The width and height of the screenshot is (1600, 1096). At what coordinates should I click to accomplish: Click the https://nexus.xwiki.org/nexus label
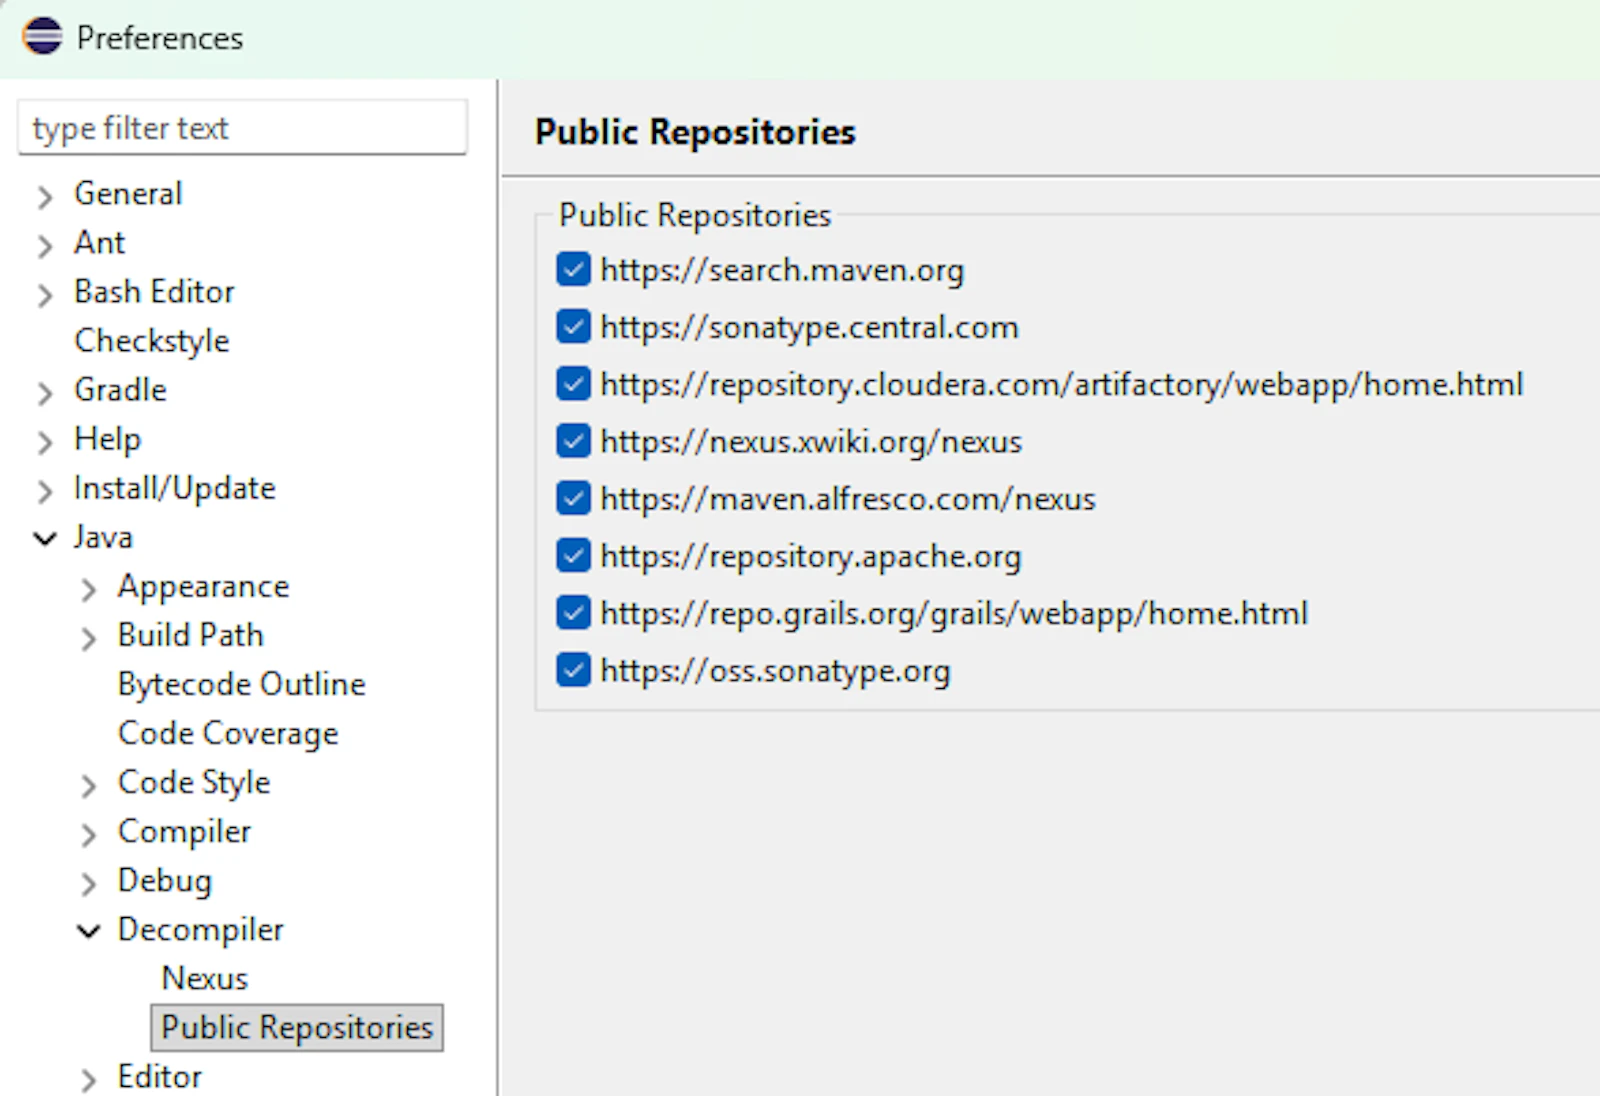[811, 441]
